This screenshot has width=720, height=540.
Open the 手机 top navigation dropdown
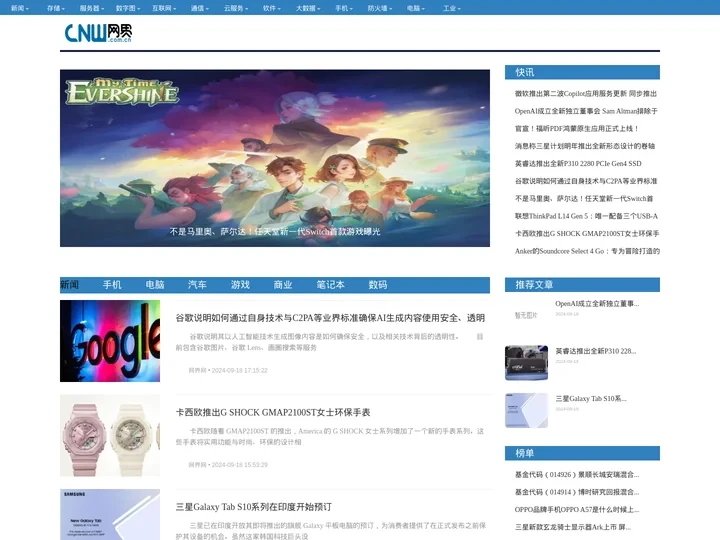coord(343,8)
